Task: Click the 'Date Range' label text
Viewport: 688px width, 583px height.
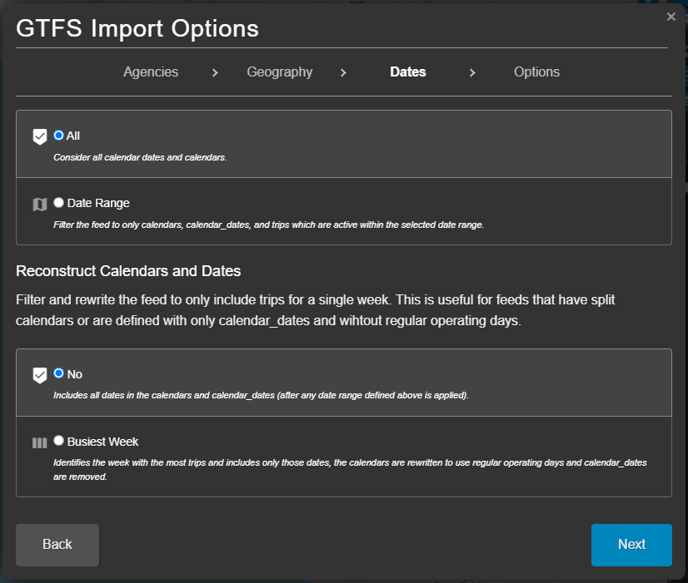Action: [x=98, y=203]
